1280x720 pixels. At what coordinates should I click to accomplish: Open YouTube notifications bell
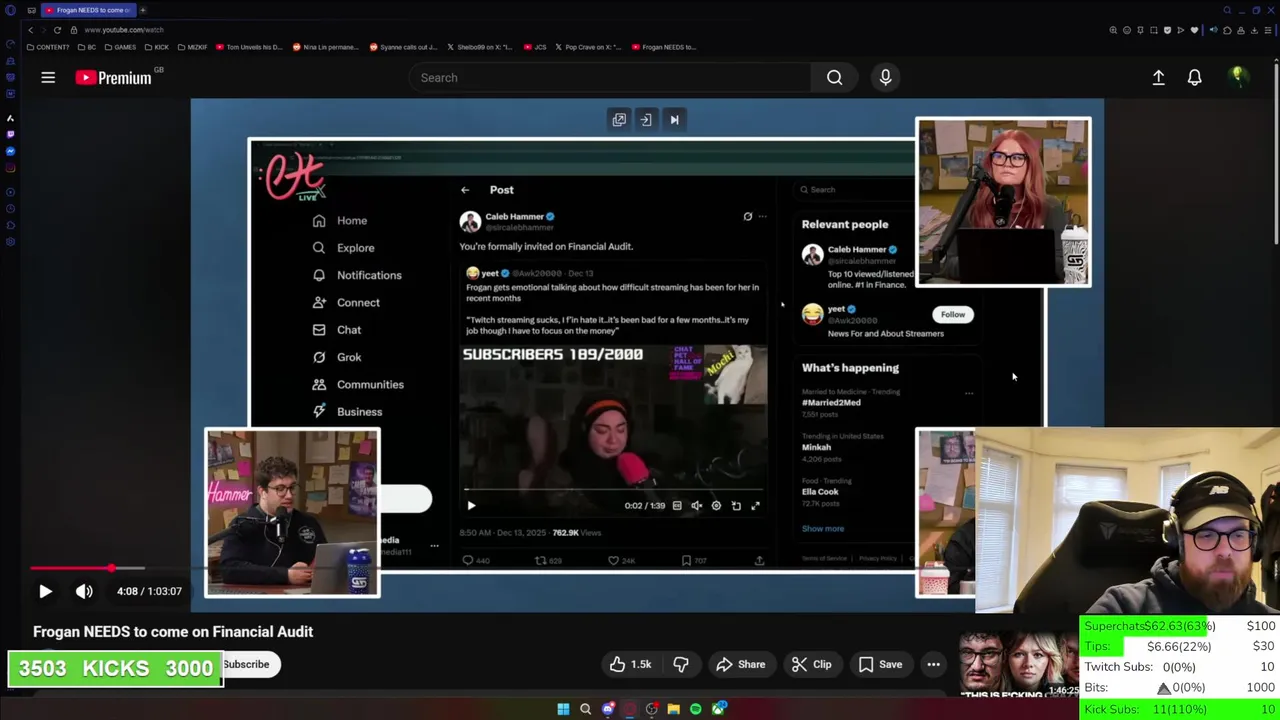click(1194, 77)
